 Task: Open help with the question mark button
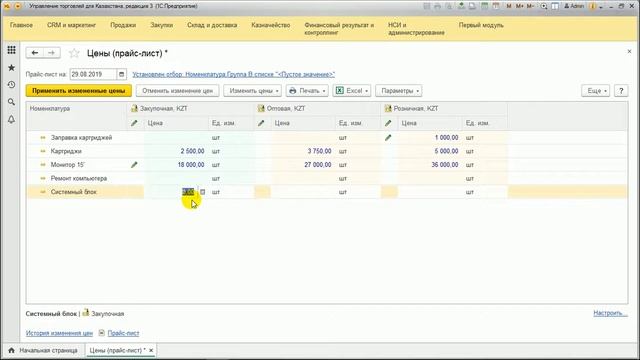click(621, 91)
